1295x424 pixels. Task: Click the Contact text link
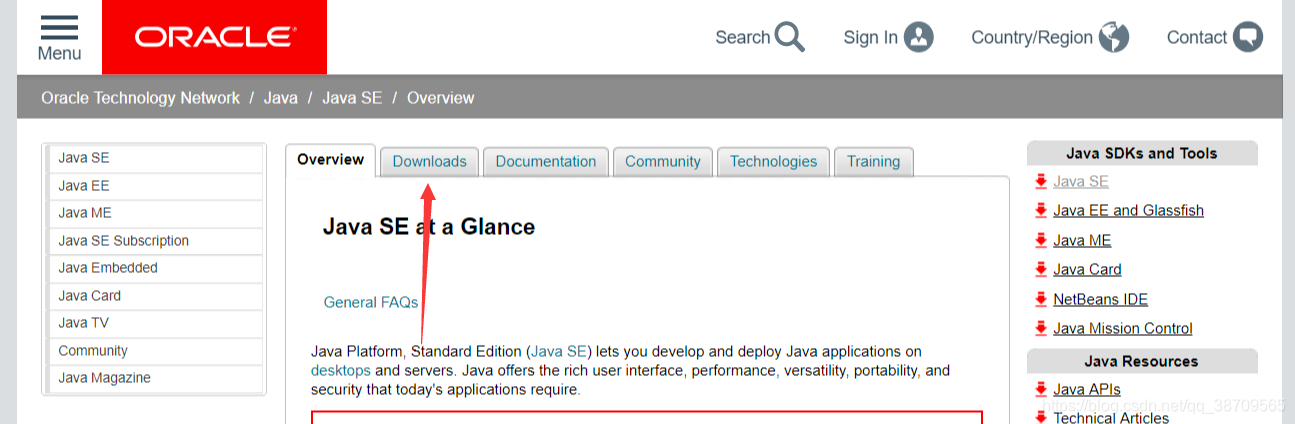click(x=1197, y=38)
